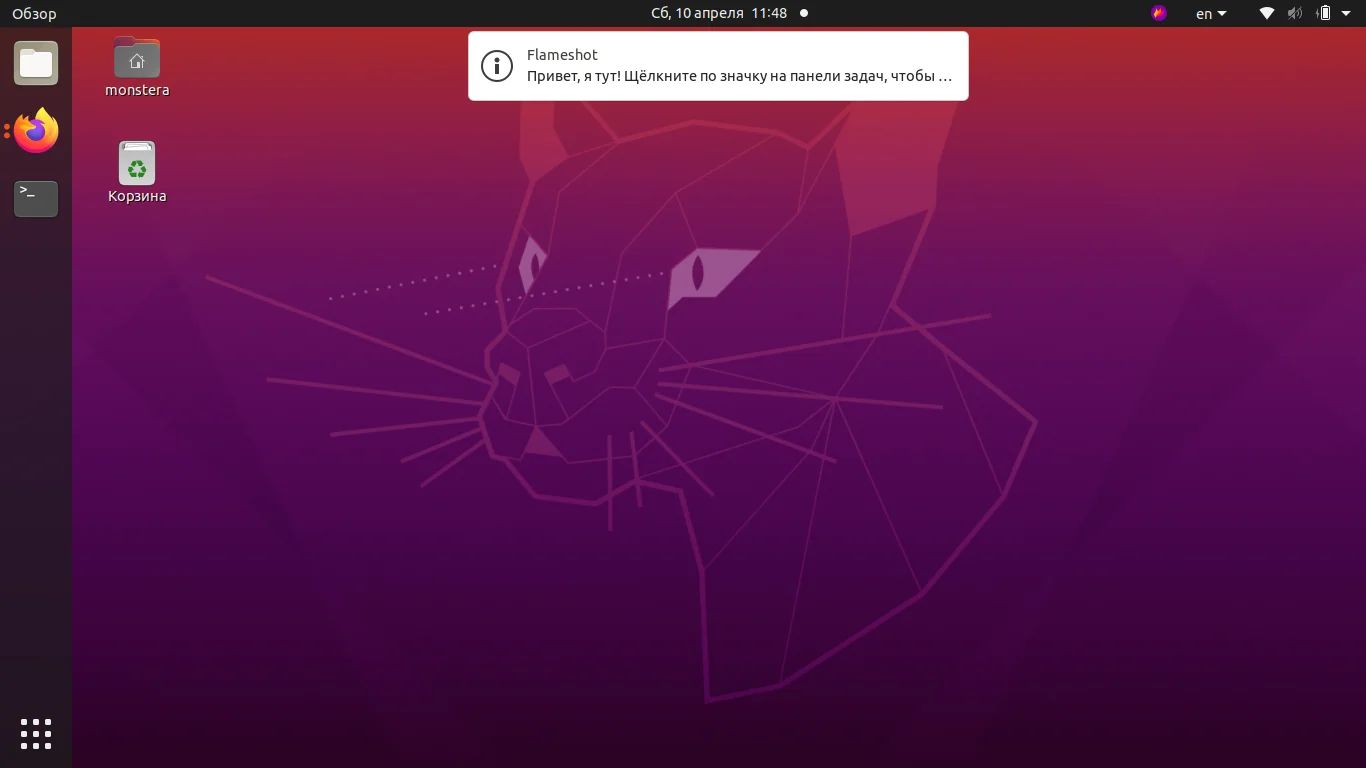Dismiss the Flameshot notification banner
Screen dimensions: 1366x768
718,65
